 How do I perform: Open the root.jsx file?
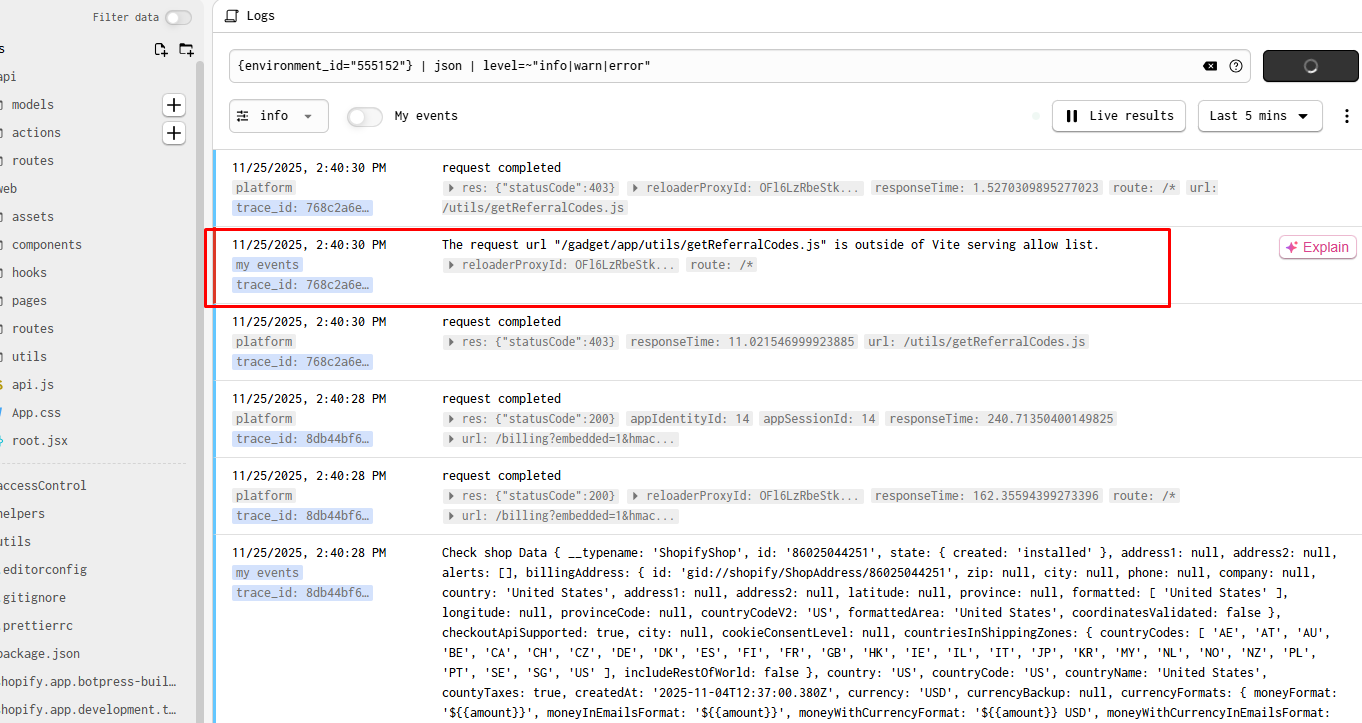39,441
